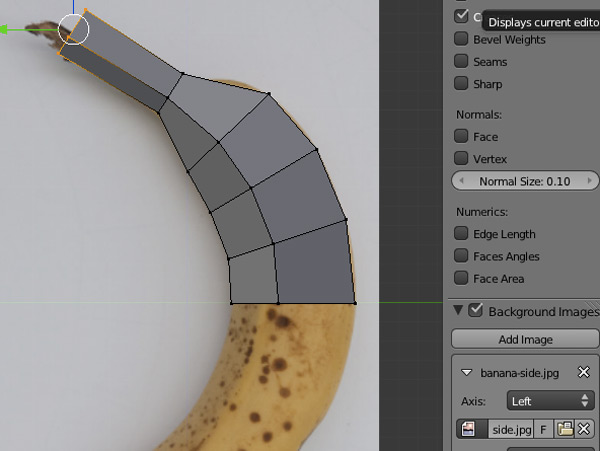Increase Normal Size with right arrow

click(x=589, y=181)
